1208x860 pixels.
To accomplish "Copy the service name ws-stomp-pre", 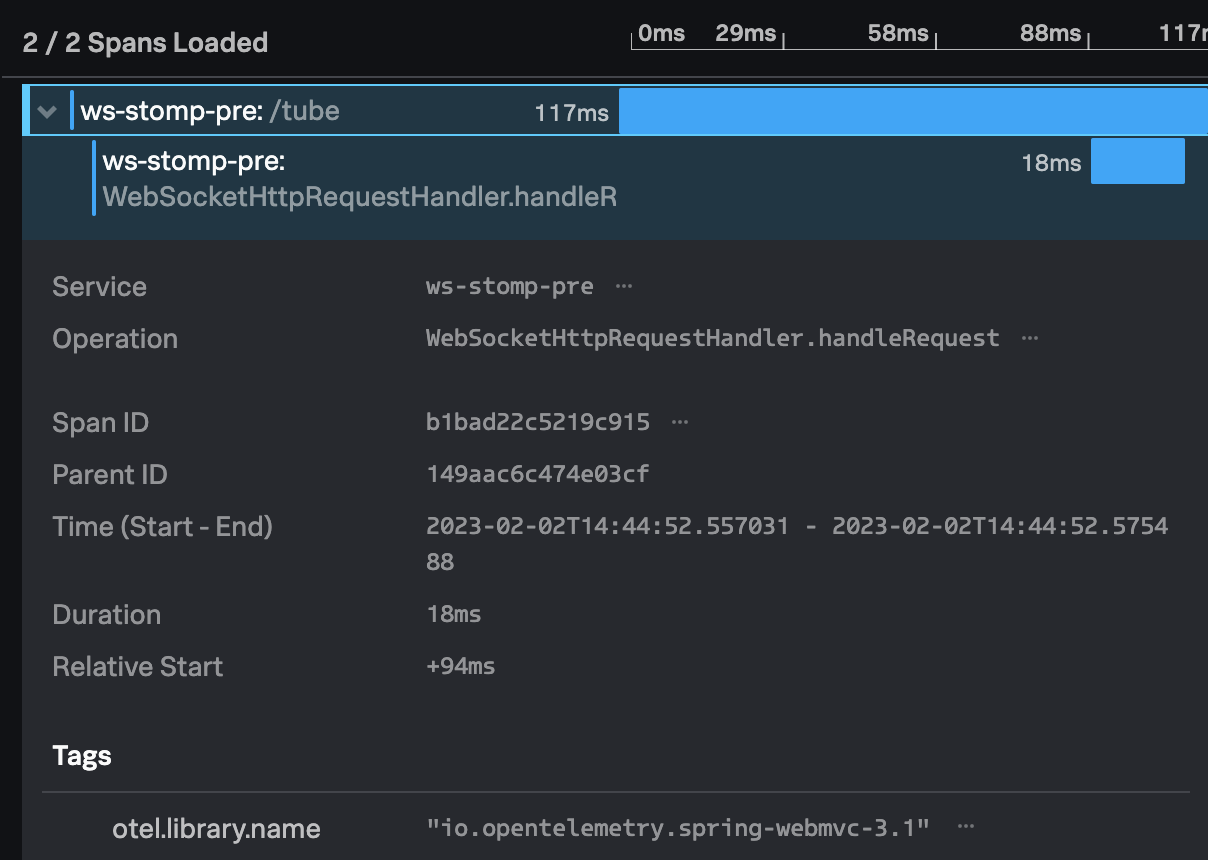I will [x=623, y=287].
